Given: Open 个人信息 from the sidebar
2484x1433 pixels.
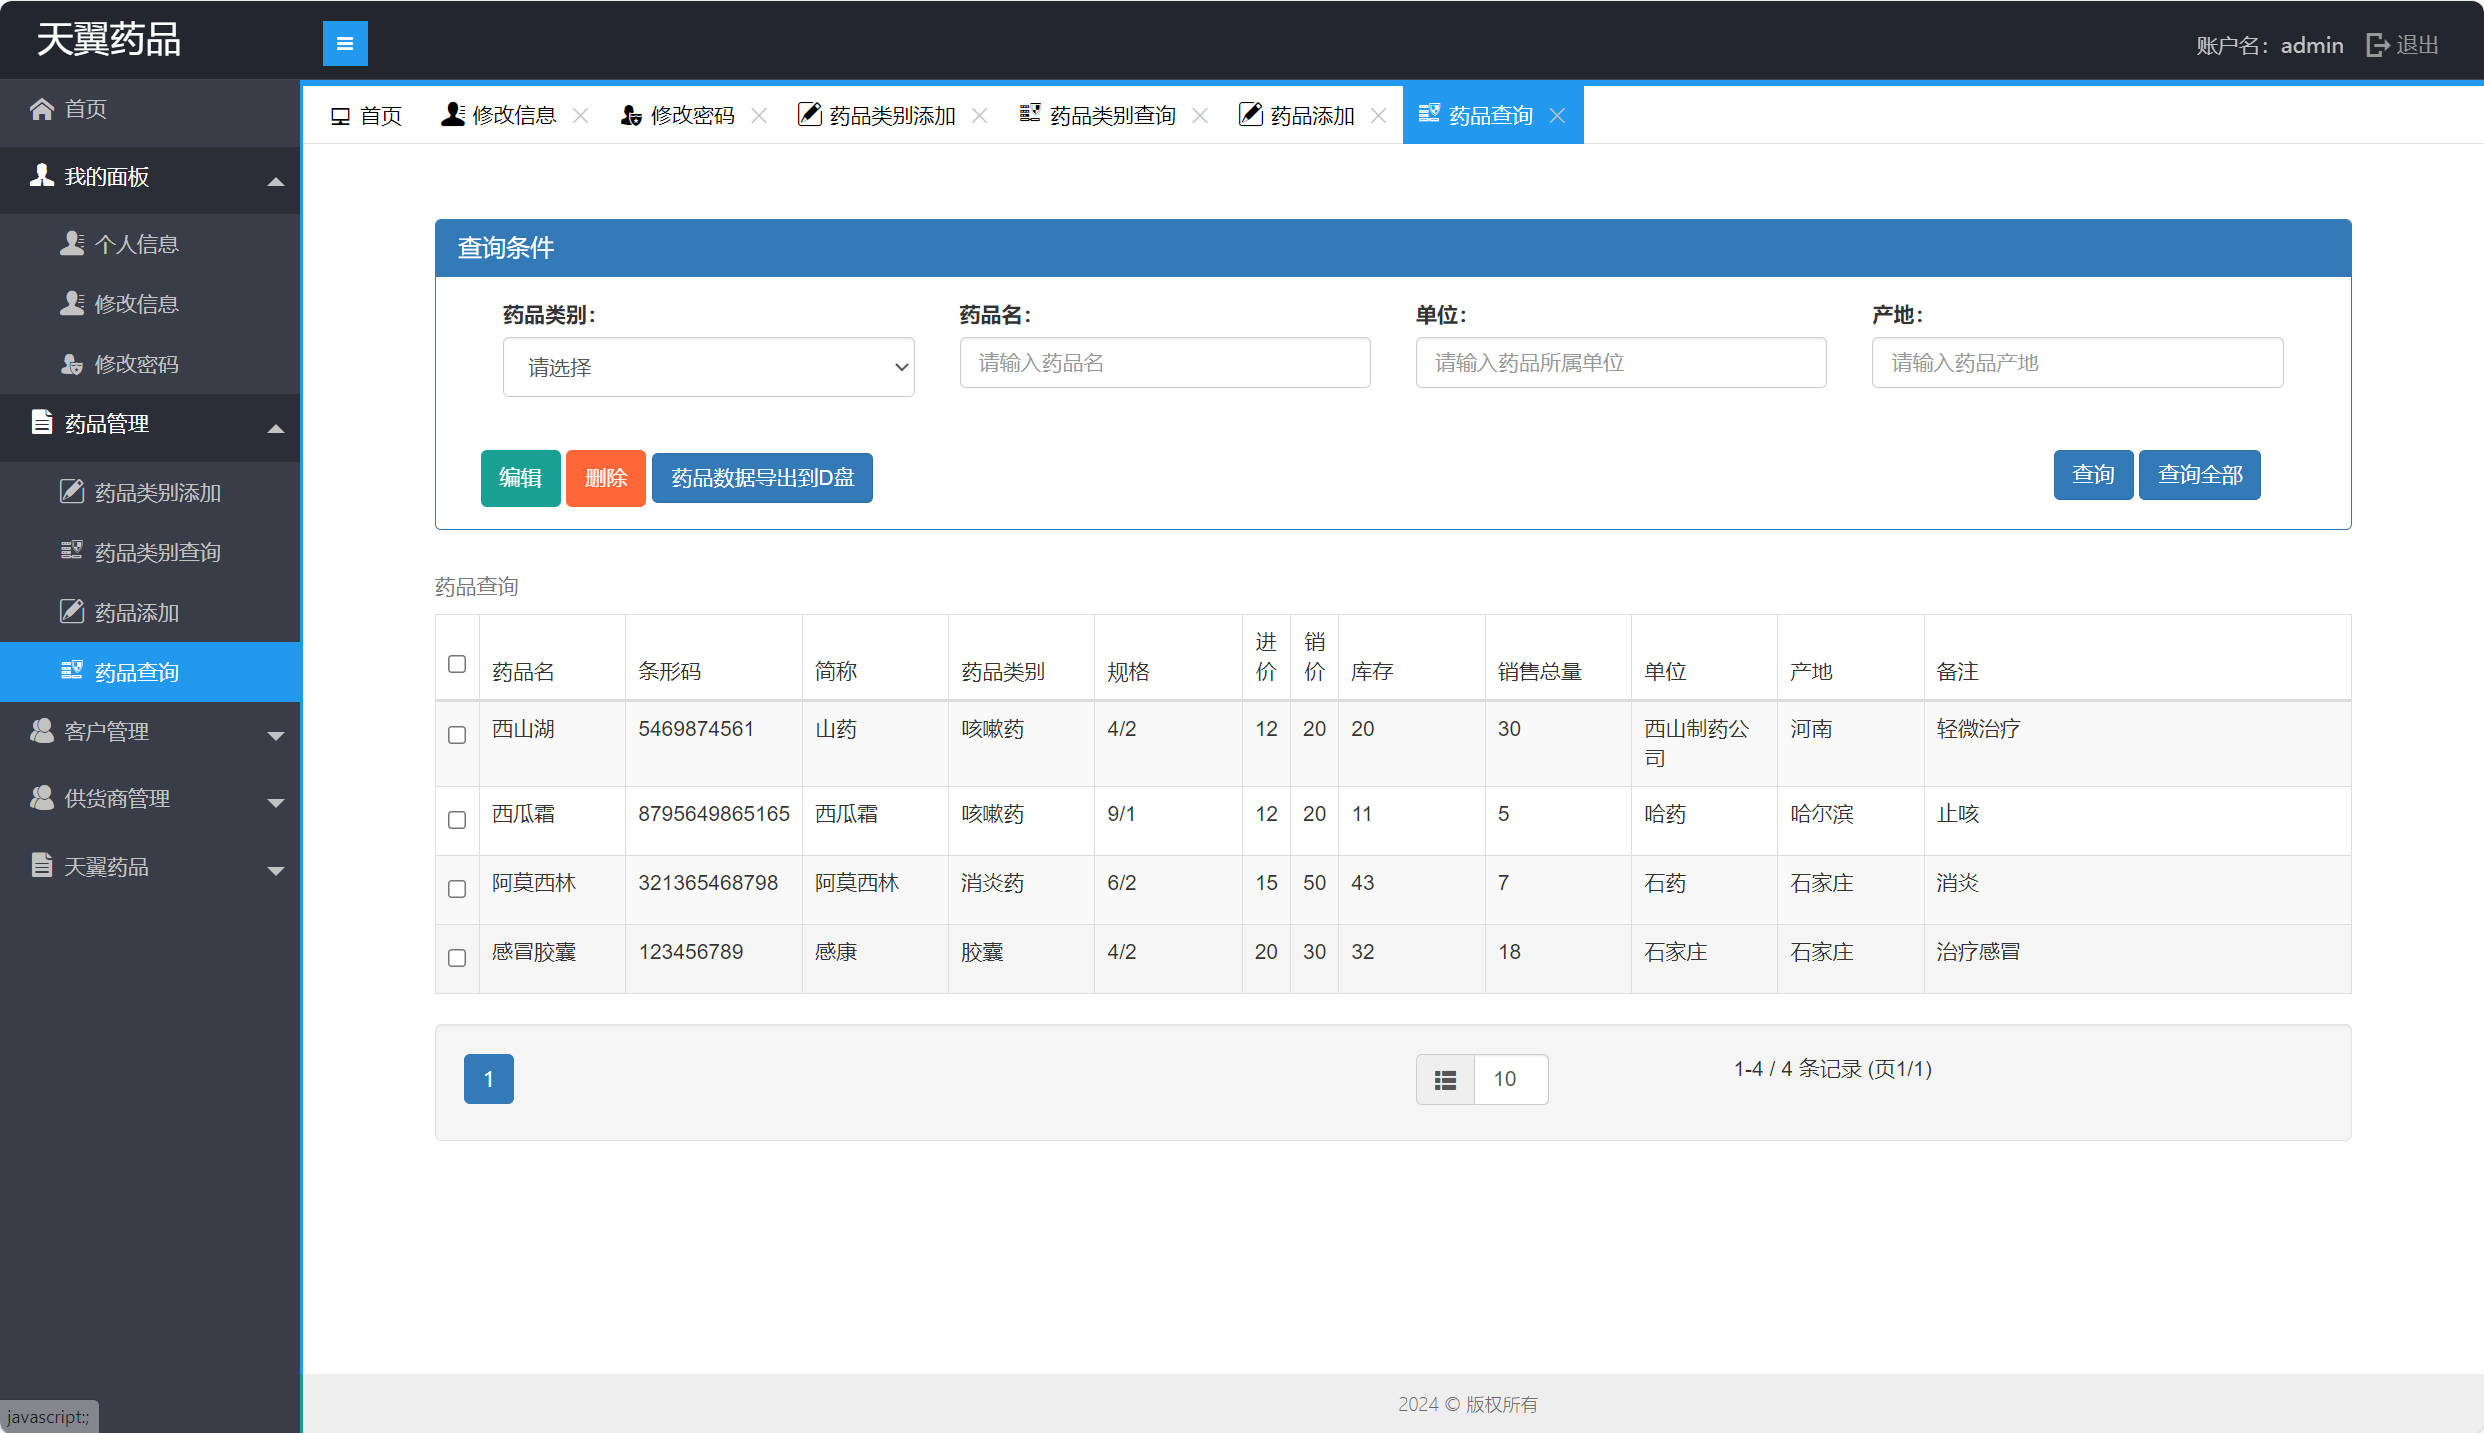Looking at the screenshot, I should (136, 244).
